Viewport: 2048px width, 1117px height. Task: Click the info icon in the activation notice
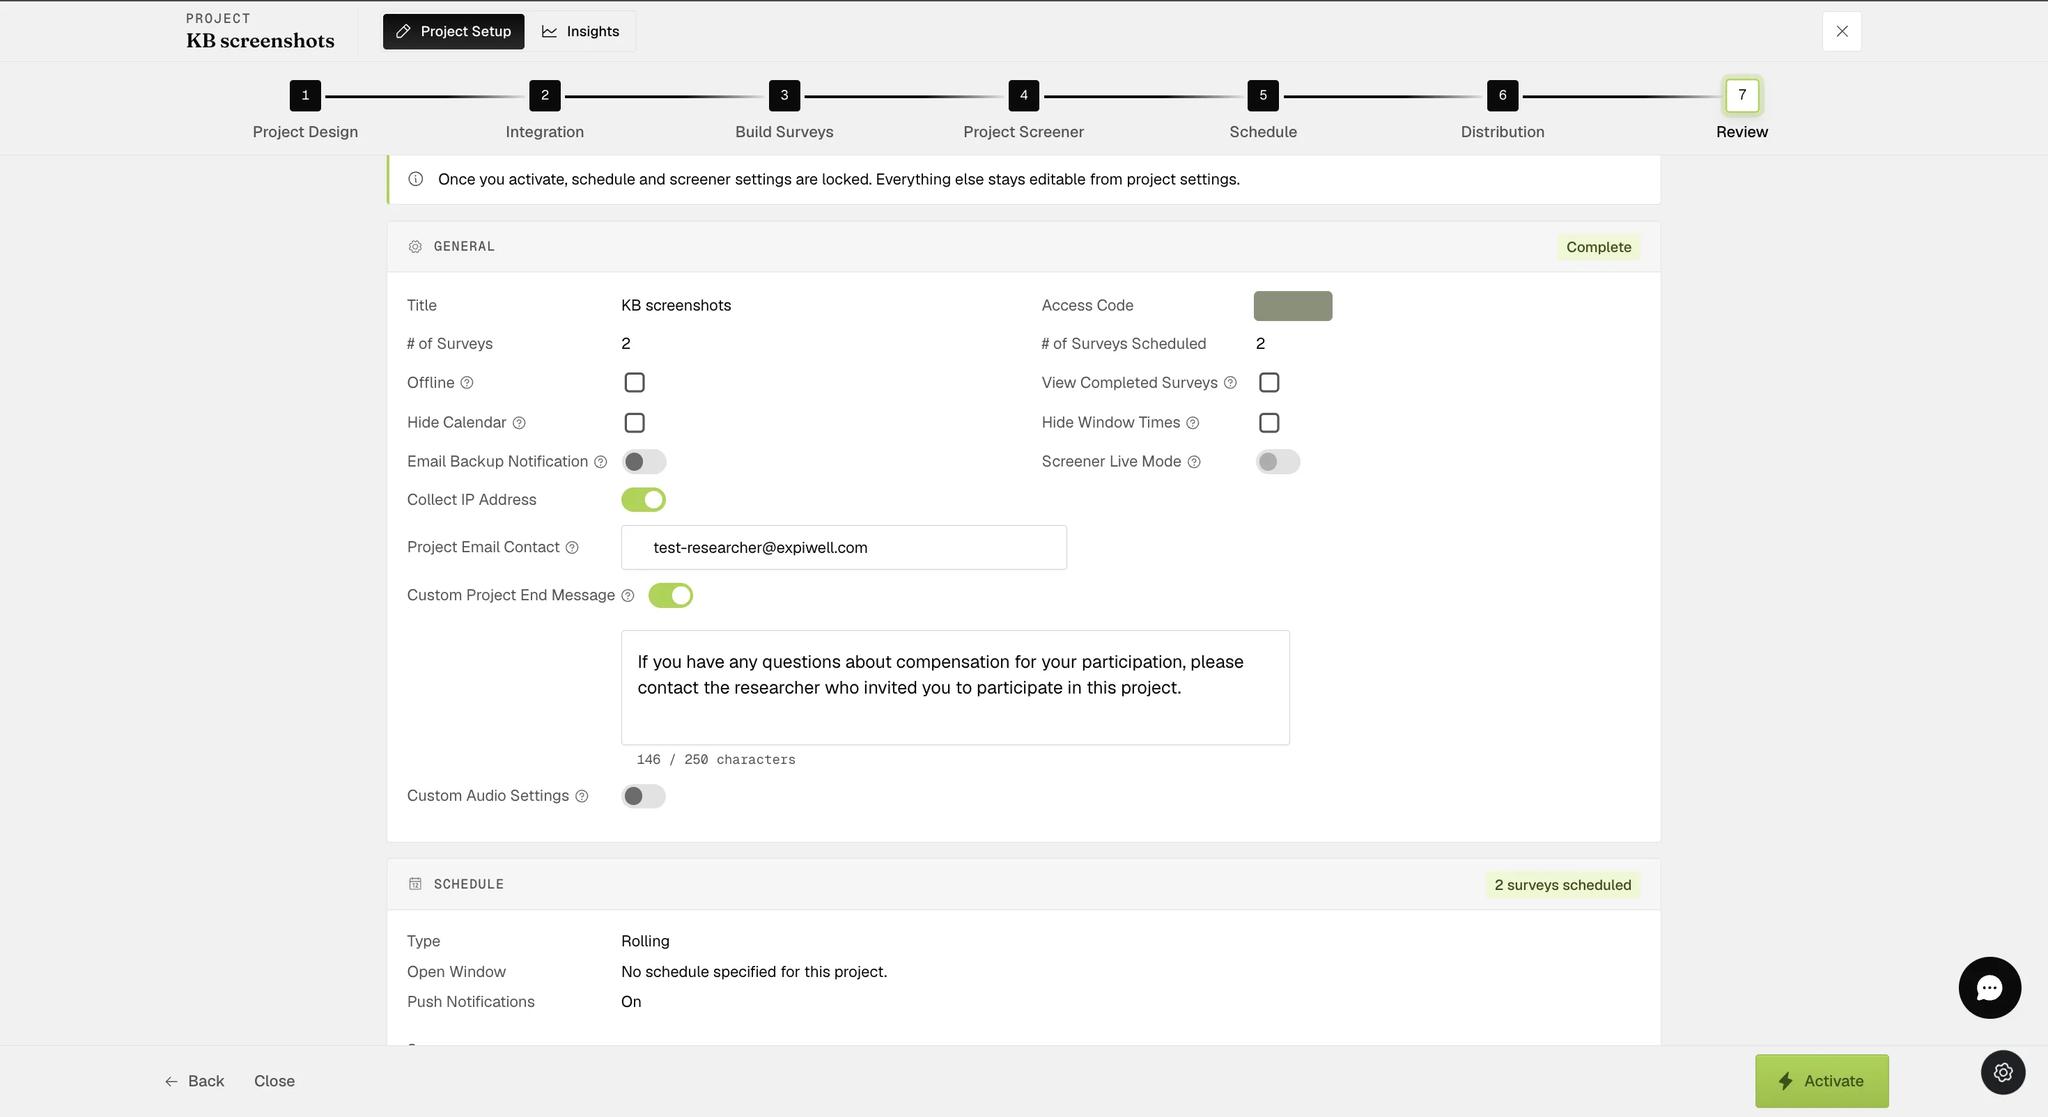[415, 179]
